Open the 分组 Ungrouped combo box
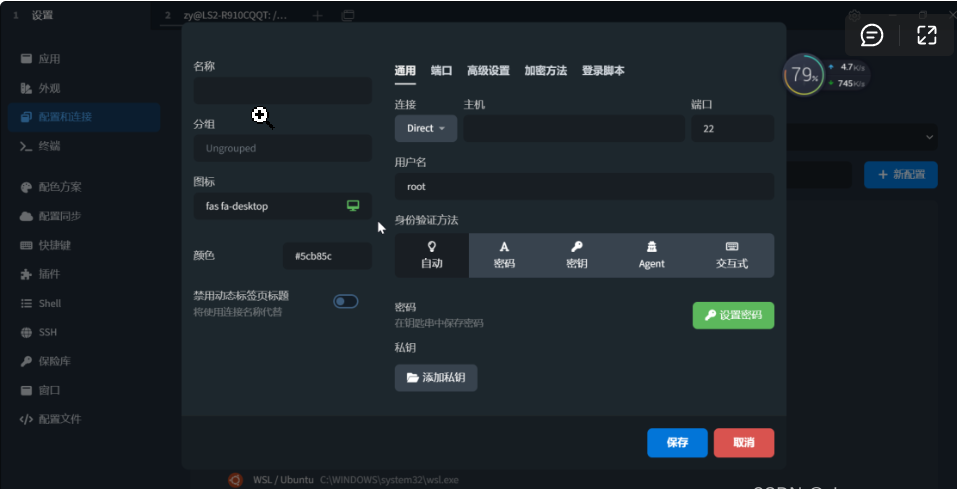957x489 pixels. point(283,148)
